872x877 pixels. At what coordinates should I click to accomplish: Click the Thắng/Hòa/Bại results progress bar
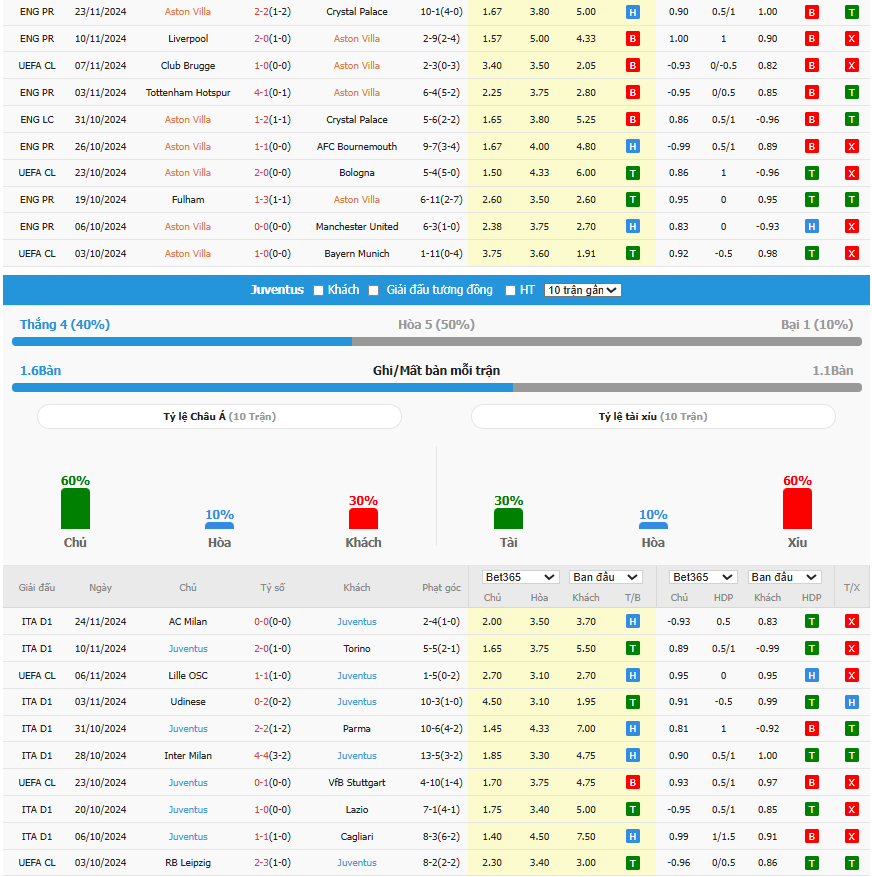436,341
